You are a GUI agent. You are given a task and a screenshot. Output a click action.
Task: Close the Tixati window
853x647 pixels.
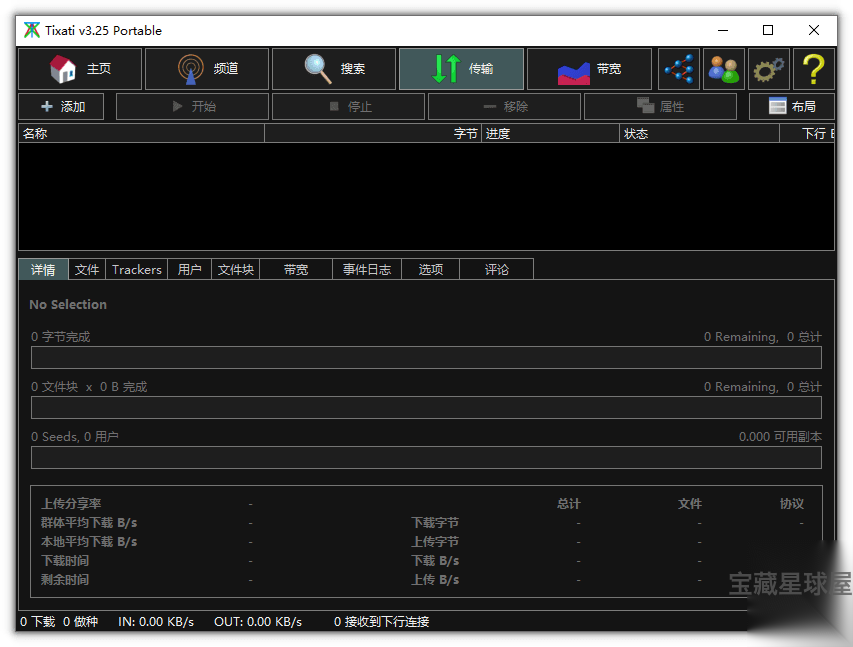pyautogui.click(x=814, y=30)
